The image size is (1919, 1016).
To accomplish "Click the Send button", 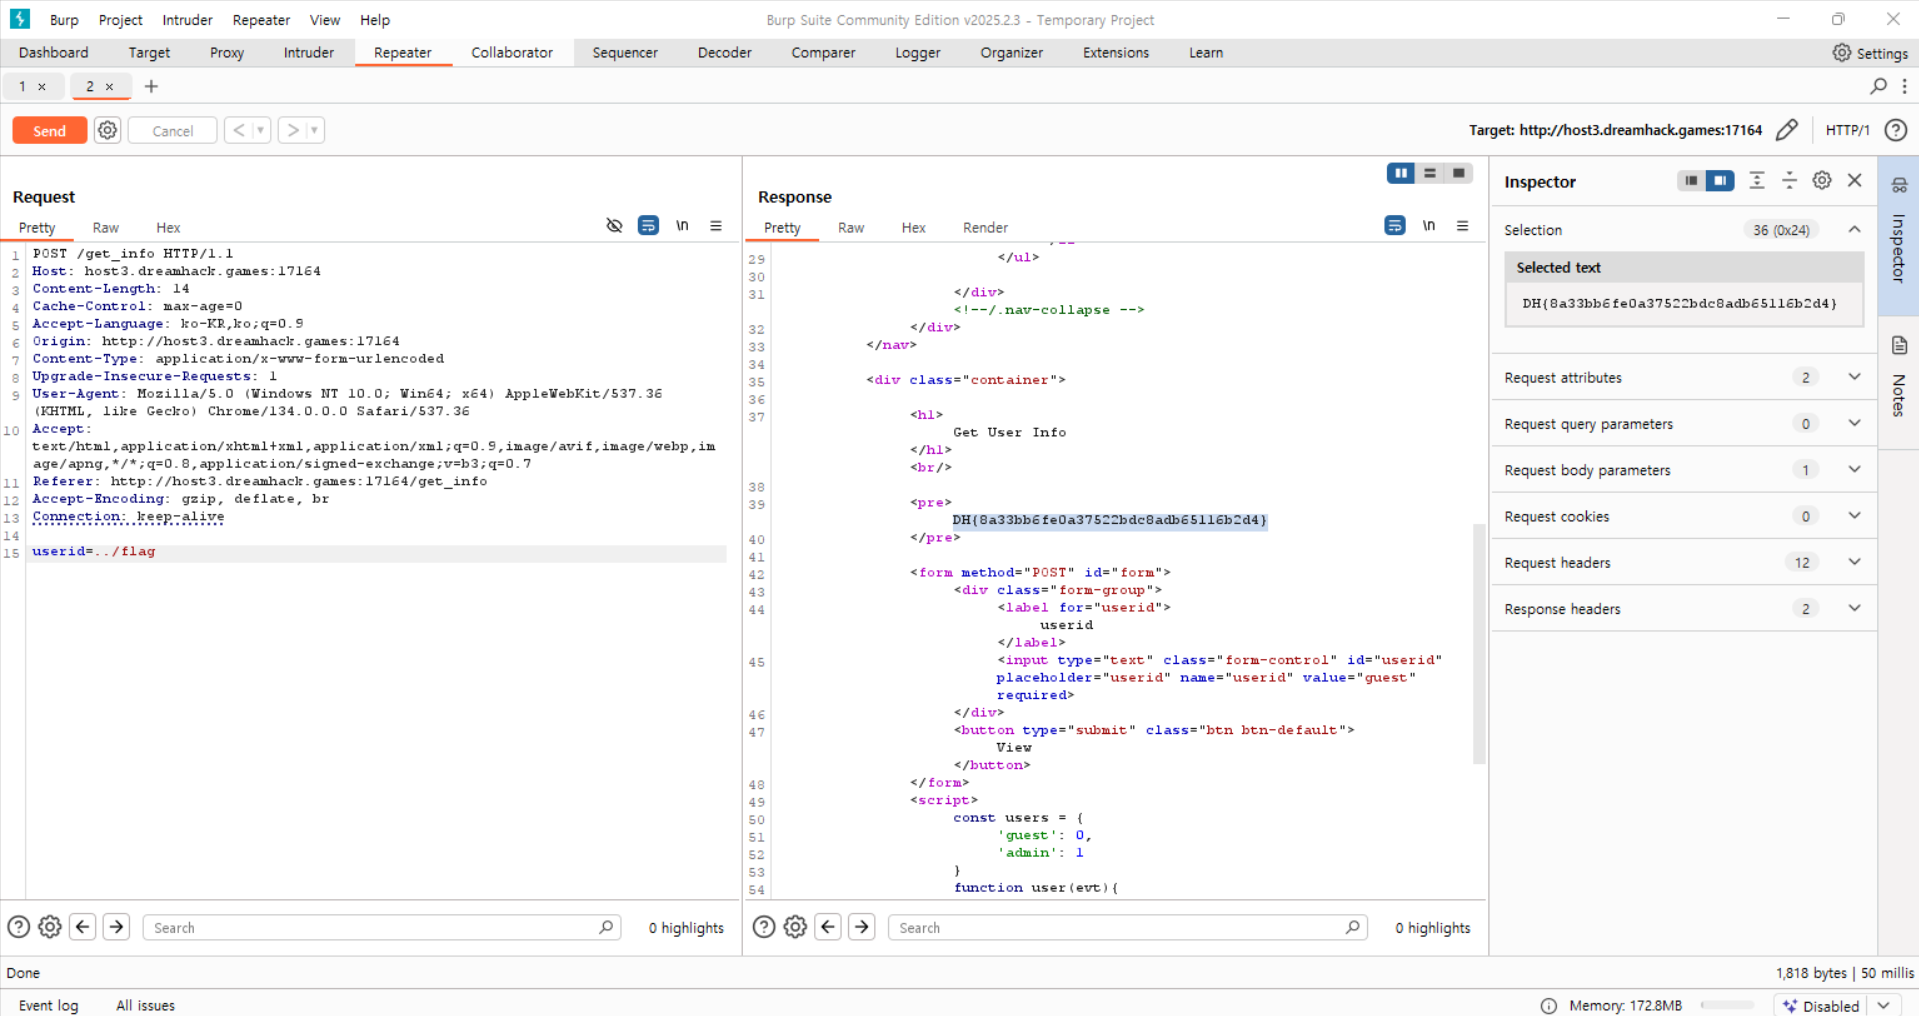I will coord(49,130).
